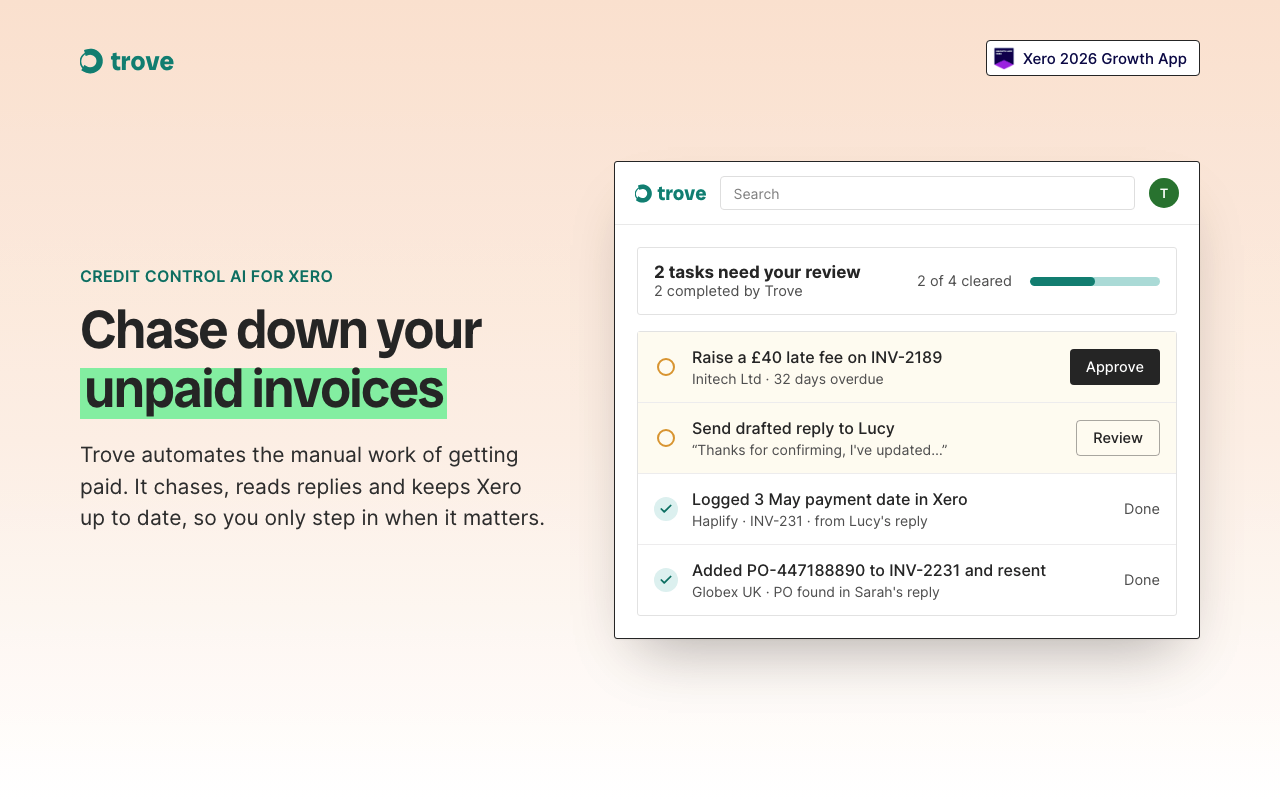Open the green T user avatar
This screenshot has height=800, width=1280.
point(1164,193)
